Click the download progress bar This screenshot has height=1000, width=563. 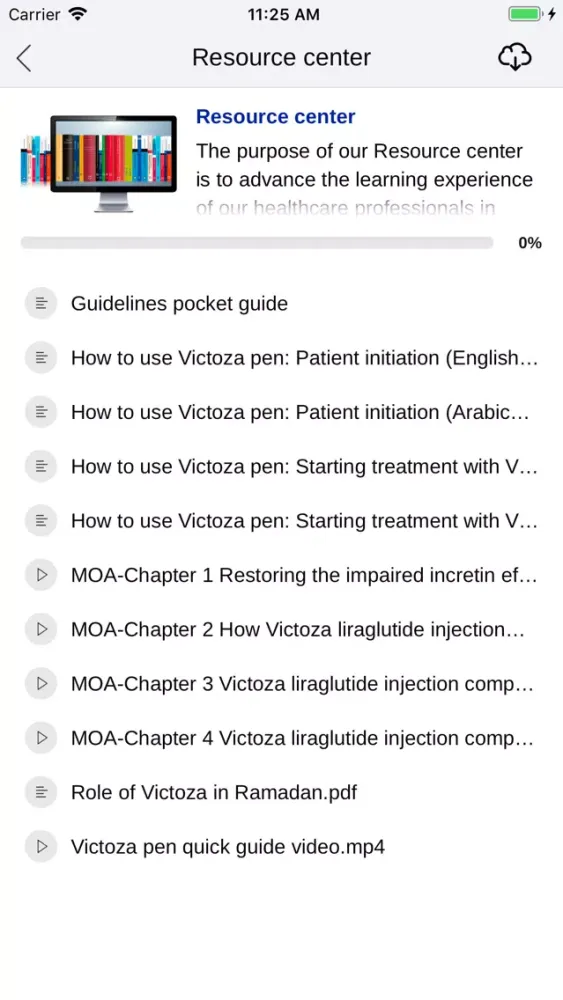pos(257,242)
